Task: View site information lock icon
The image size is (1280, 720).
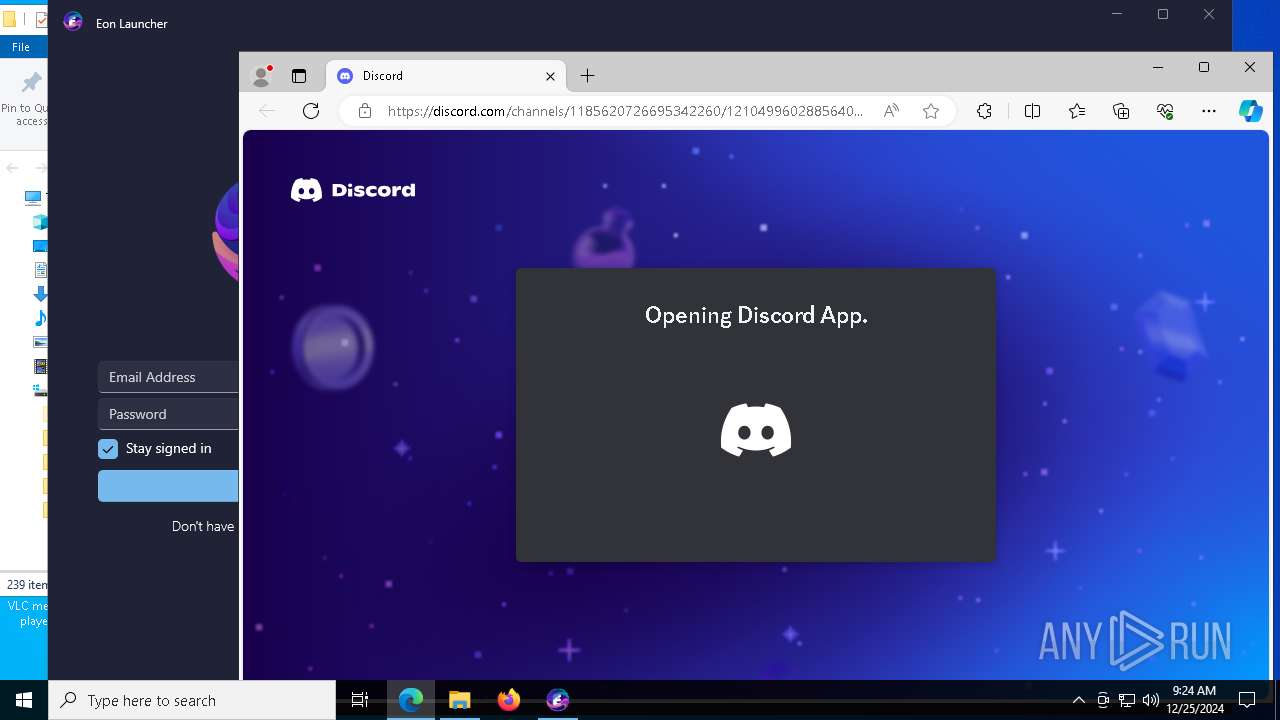Action: point(365,111)
